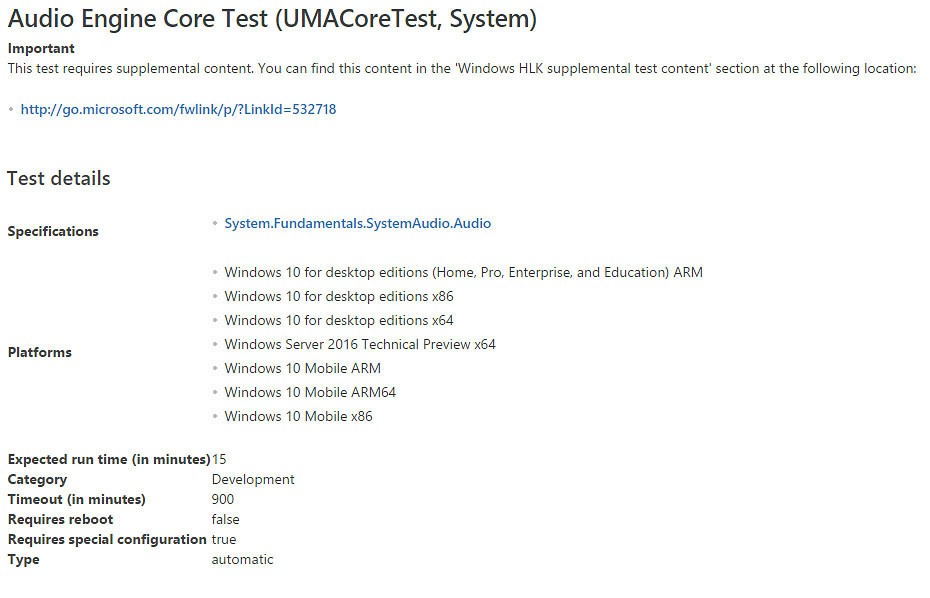Click the Platforms row label
930x598 pixels.
tap(40, 352)
